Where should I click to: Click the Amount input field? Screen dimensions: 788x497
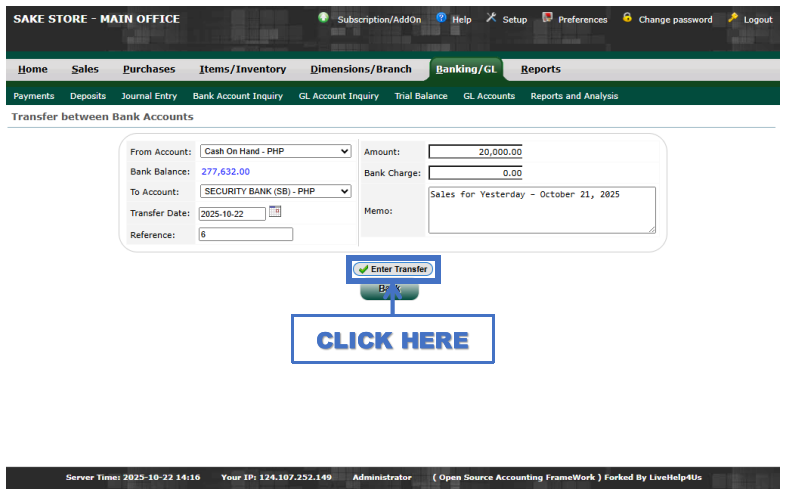point(475,152)
